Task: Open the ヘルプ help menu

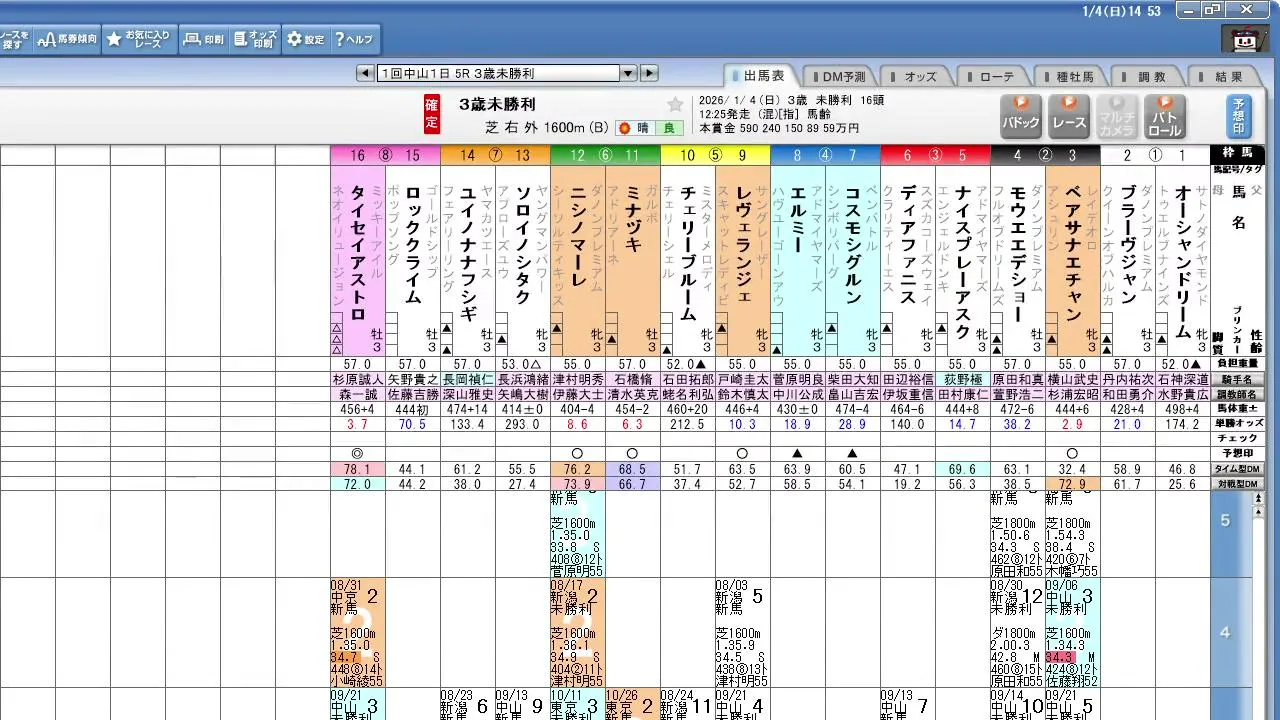Action: (354, 39)
